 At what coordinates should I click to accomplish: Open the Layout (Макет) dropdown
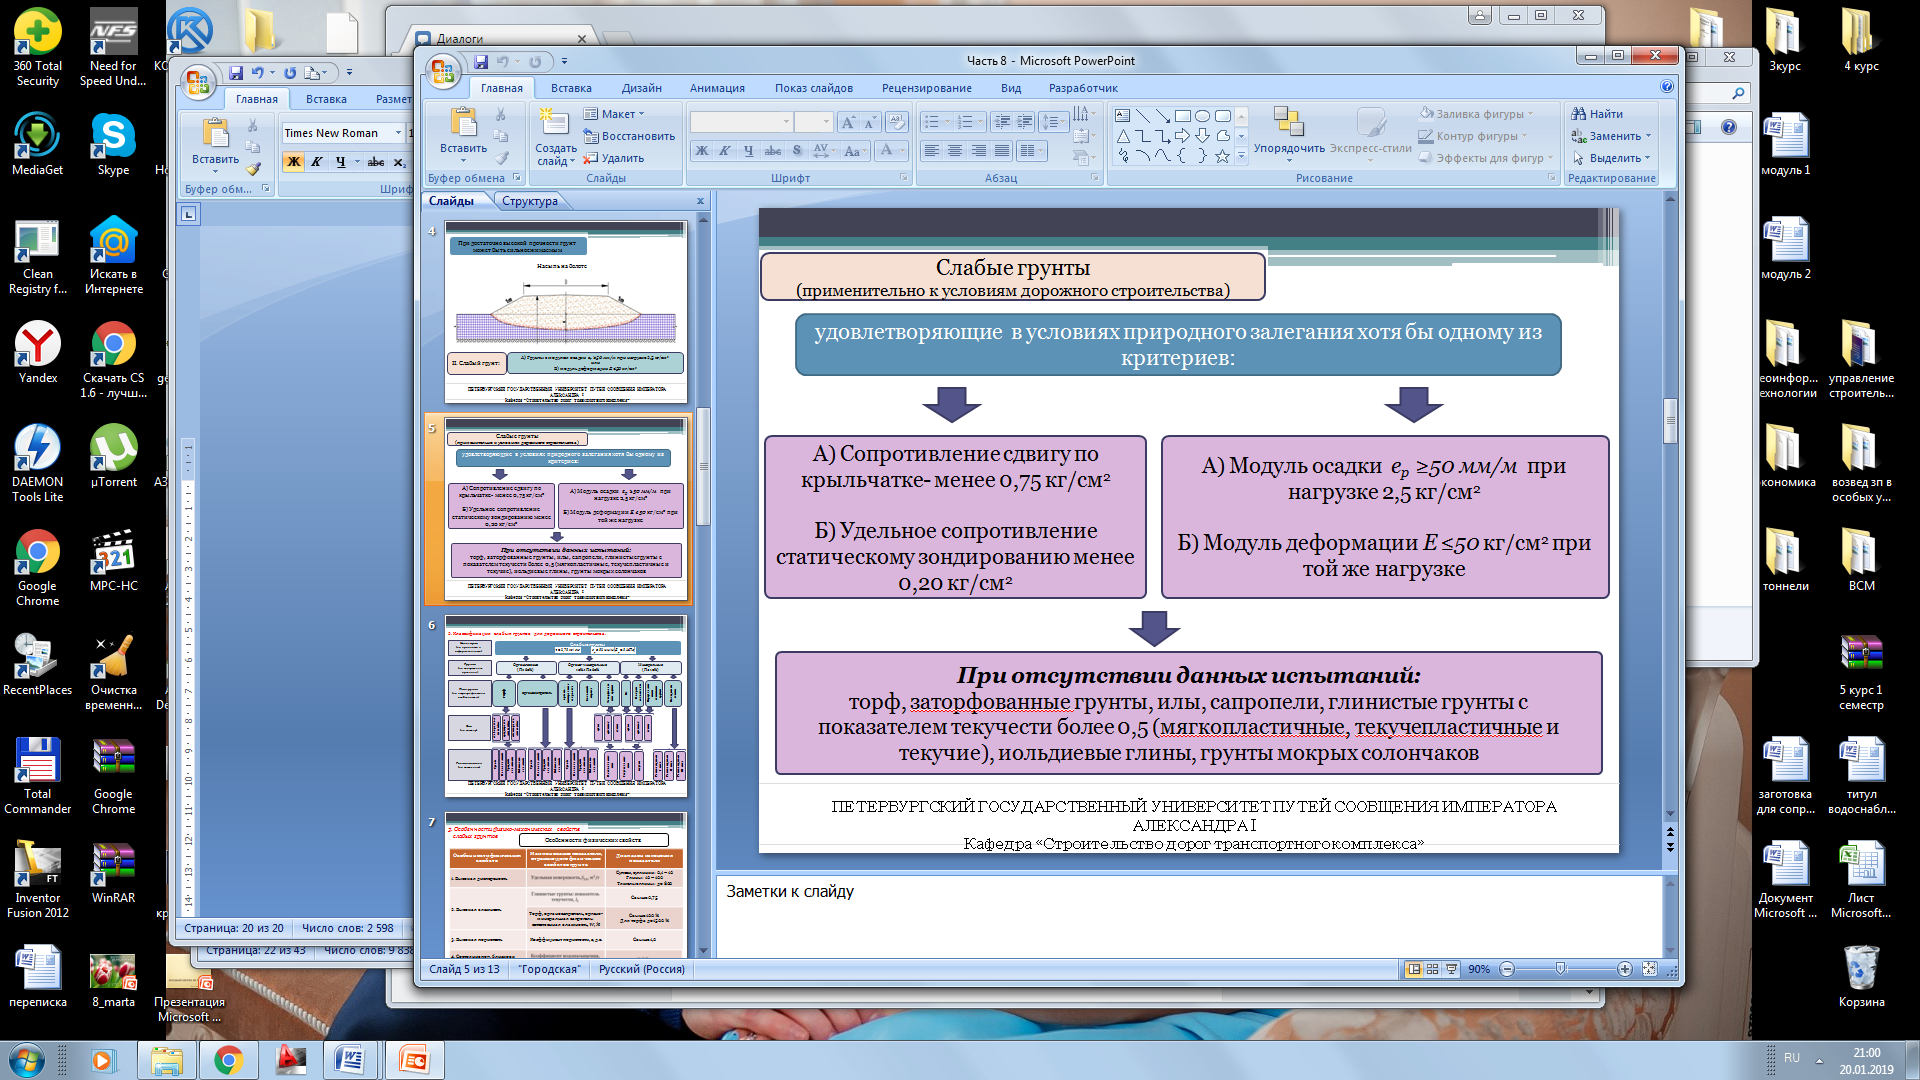(x=614, y=114)
